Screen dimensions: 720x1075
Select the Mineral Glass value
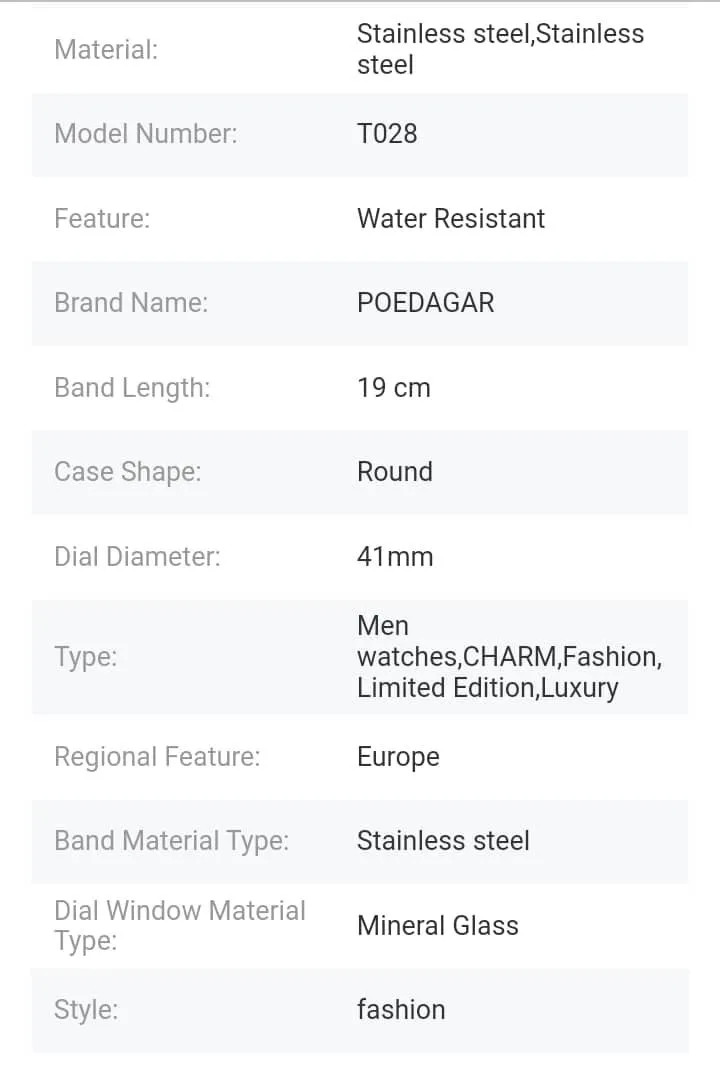(x=438, y=926)
